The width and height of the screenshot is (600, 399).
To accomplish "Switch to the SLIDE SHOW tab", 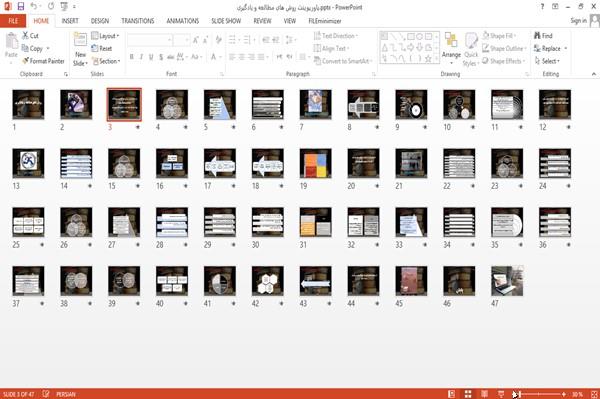I will pyautogui.click(x=226, y=21).
